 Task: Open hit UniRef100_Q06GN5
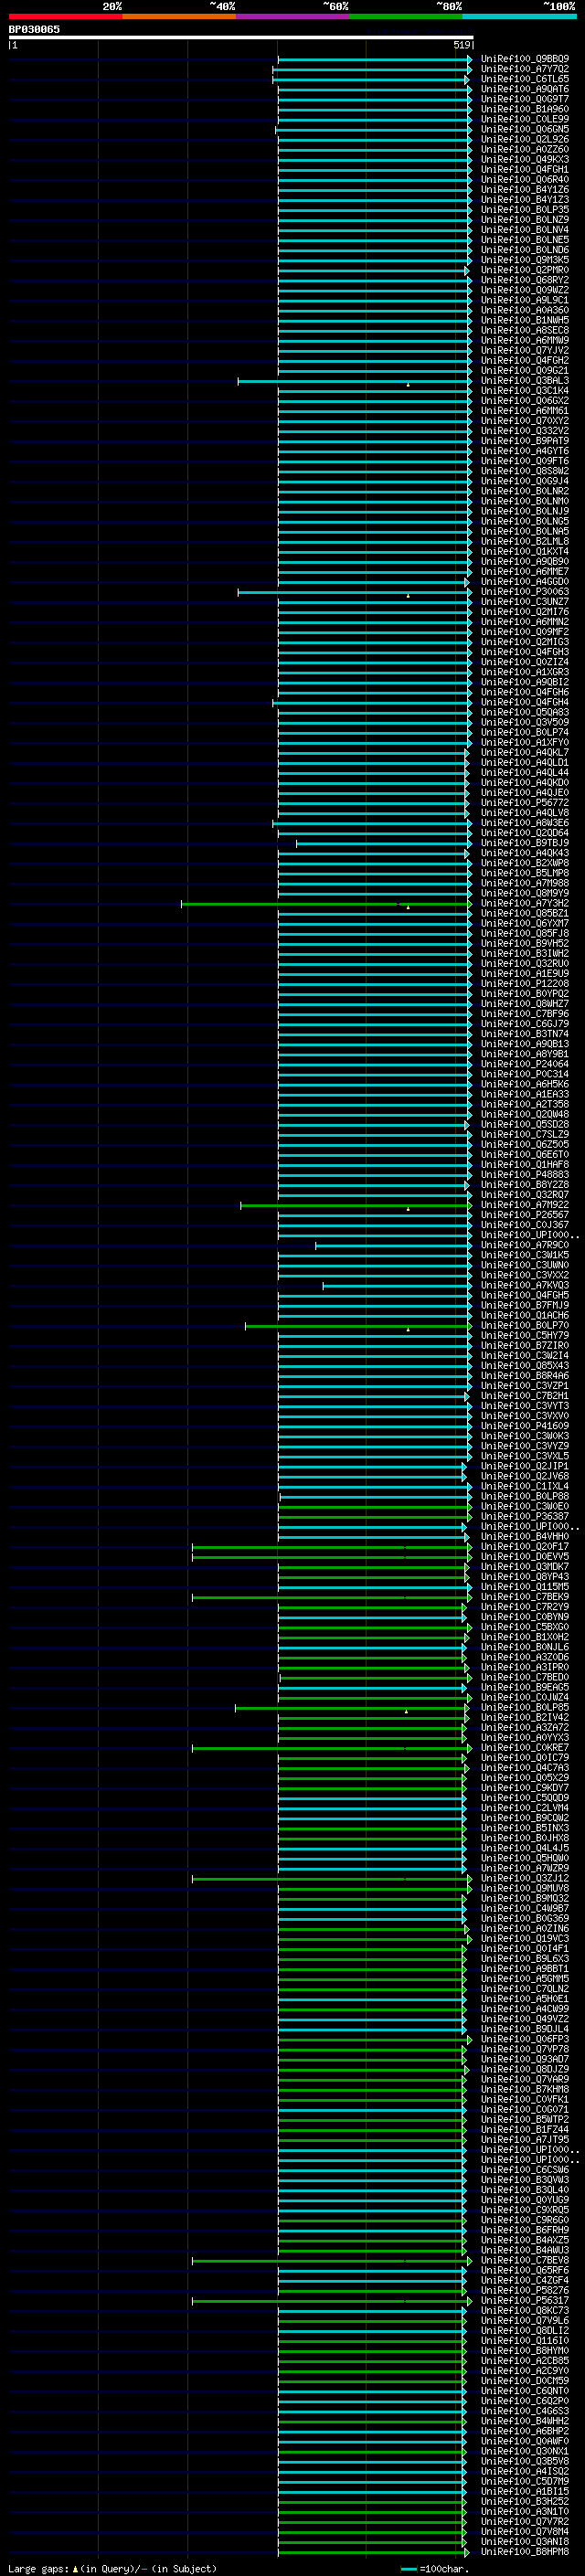[525, 129]
